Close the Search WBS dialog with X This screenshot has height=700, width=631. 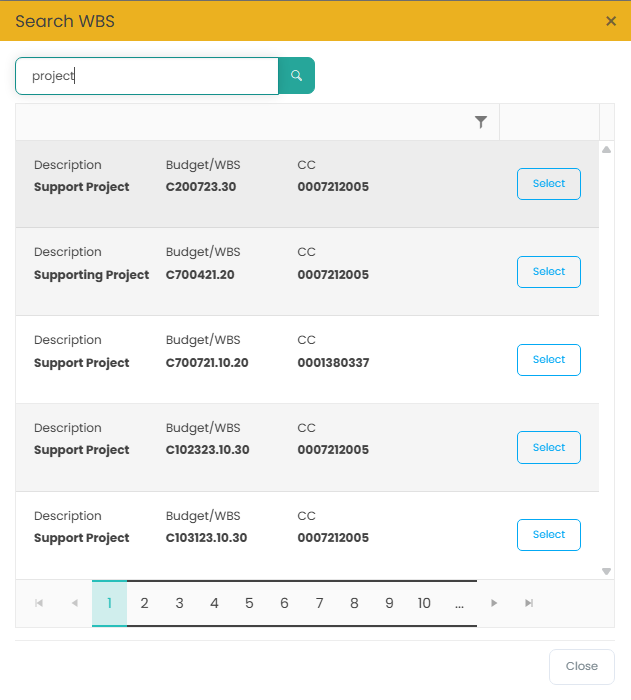click(x=611, y=21)
